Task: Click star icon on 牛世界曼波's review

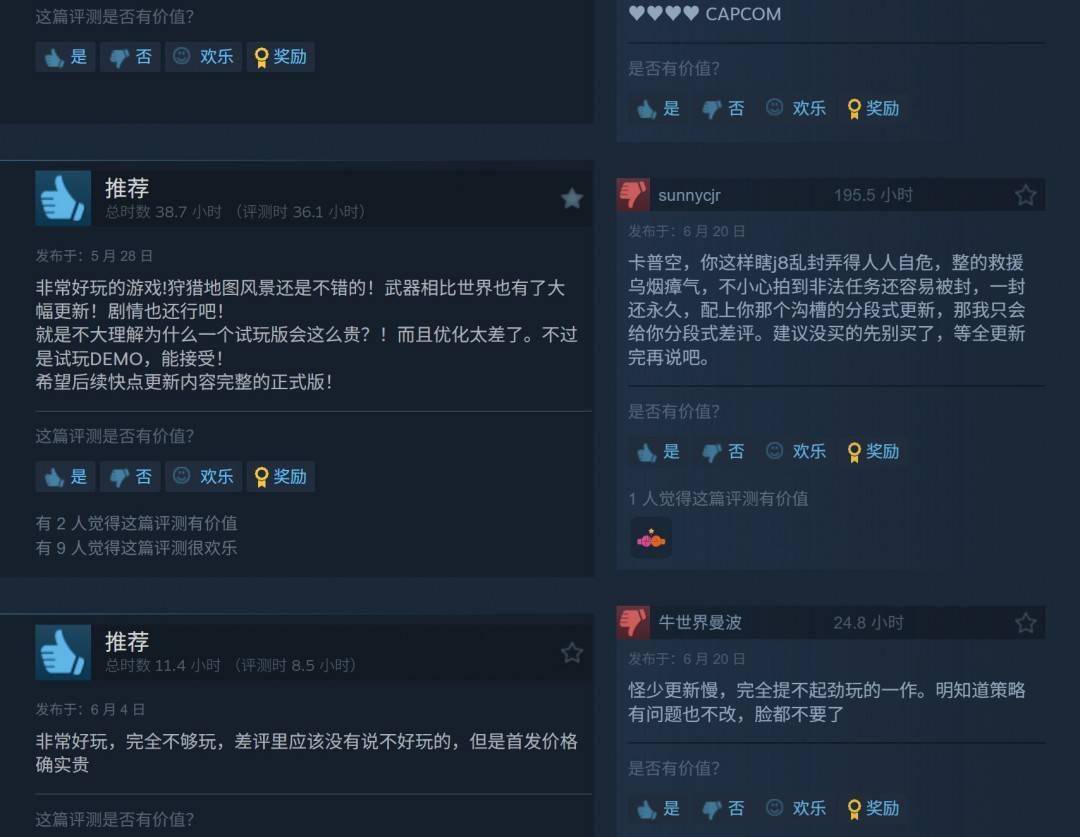Action: coord(1026,623)
